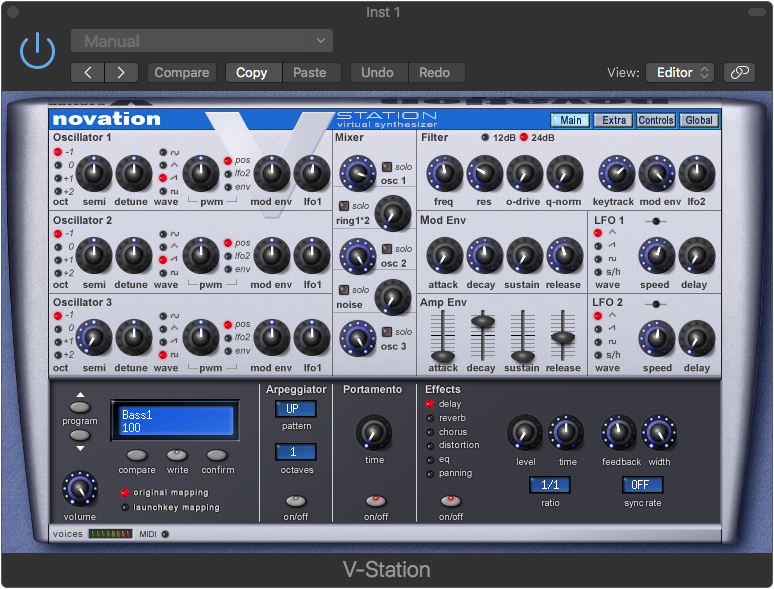Screen dimensions: 774x589
Task: Toggle Arpeggiator on/off switch
Action: 296,501
